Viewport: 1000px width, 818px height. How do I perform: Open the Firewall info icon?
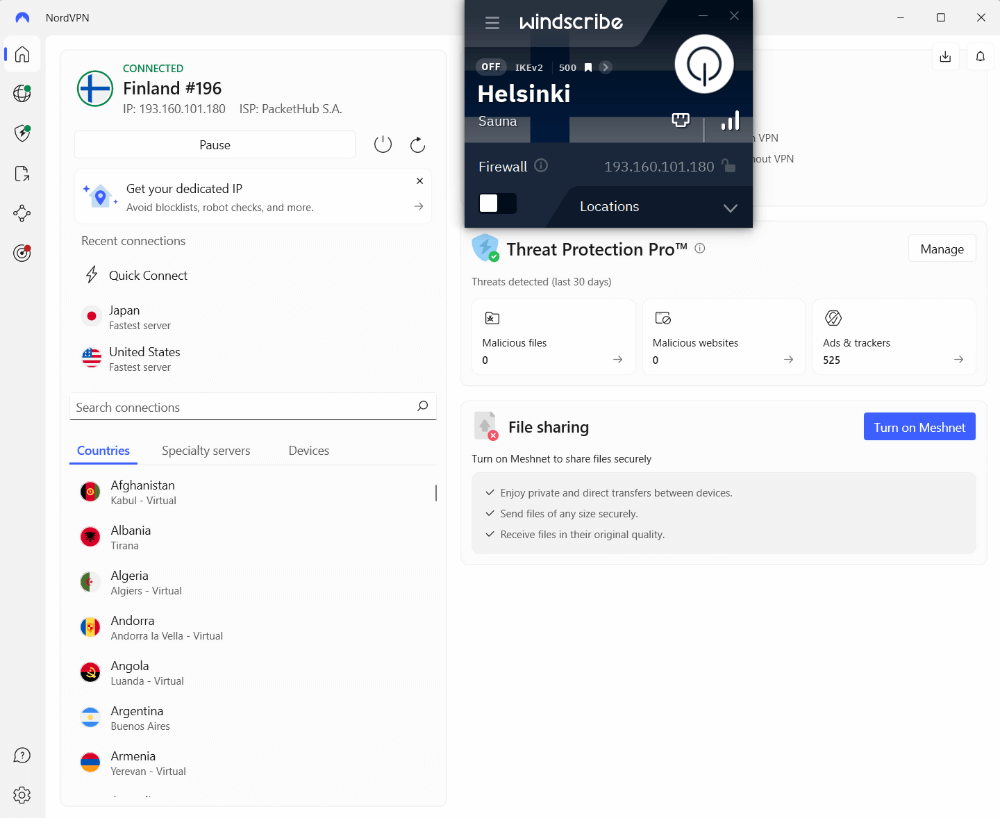pyautogui.click(x=541, y=166)
